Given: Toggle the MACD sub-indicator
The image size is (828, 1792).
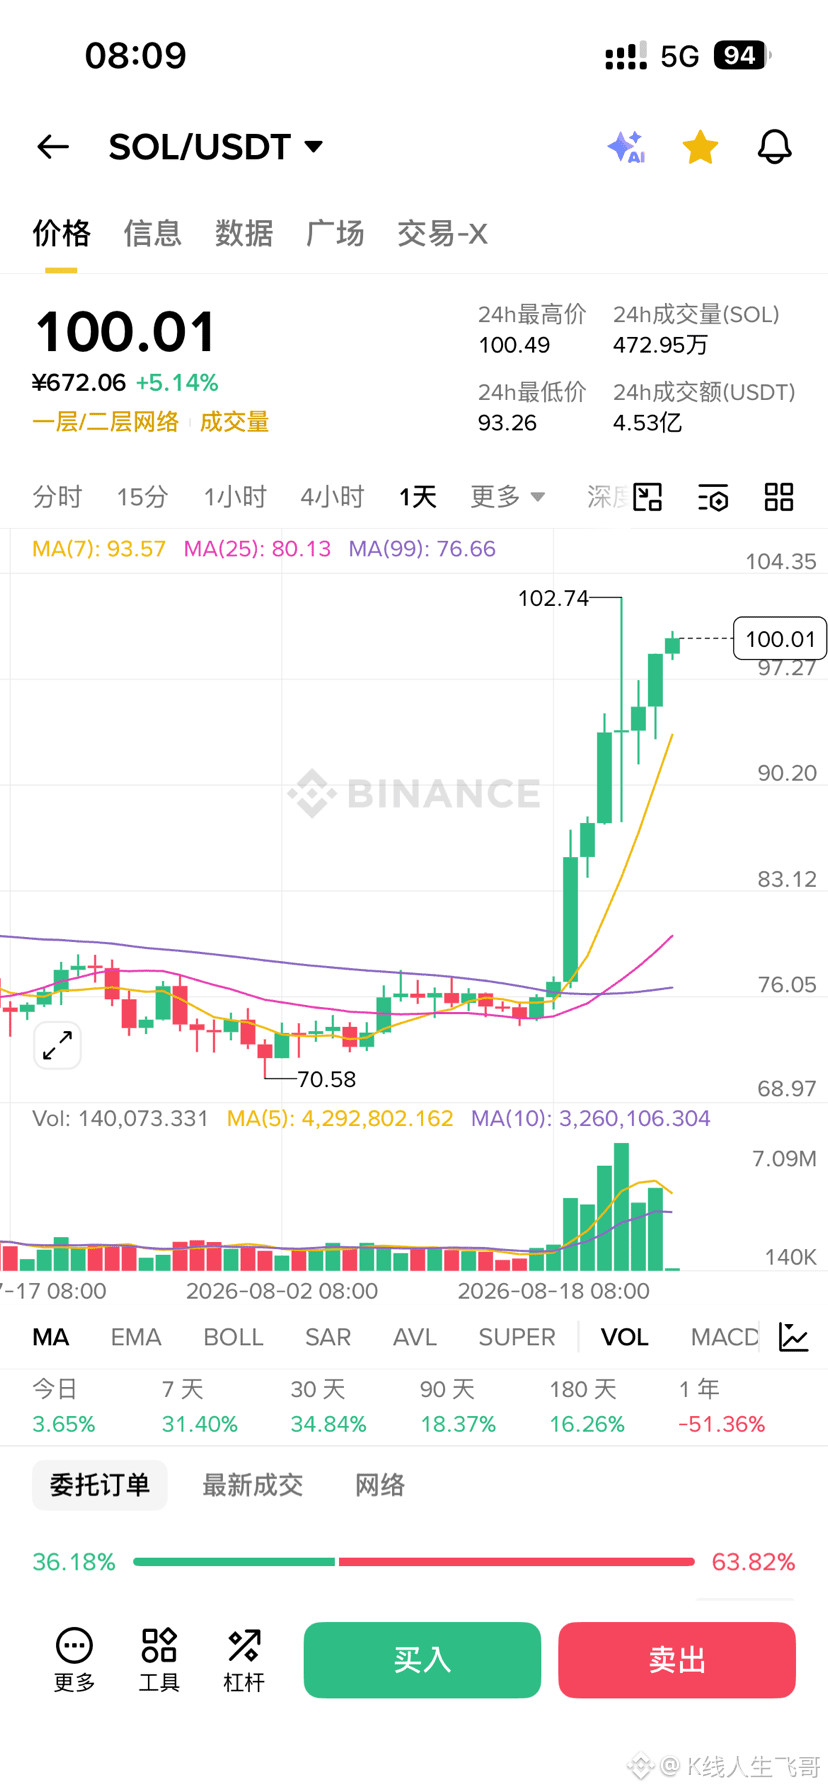Looking at the screenshot, I should [x=724, y=1338].
